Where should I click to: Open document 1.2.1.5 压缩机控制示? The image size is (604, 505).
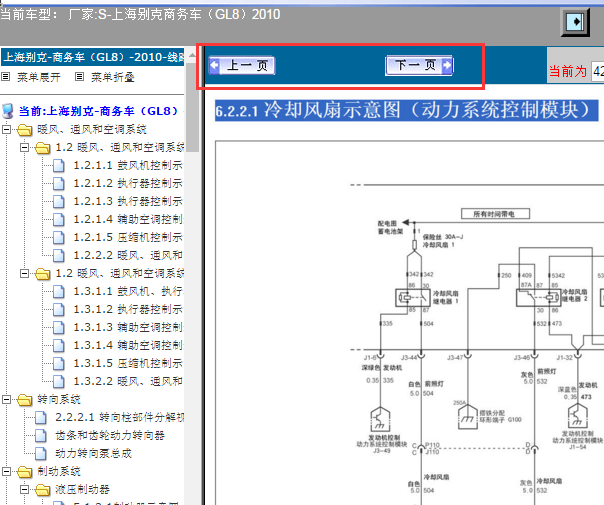[128, 237]
